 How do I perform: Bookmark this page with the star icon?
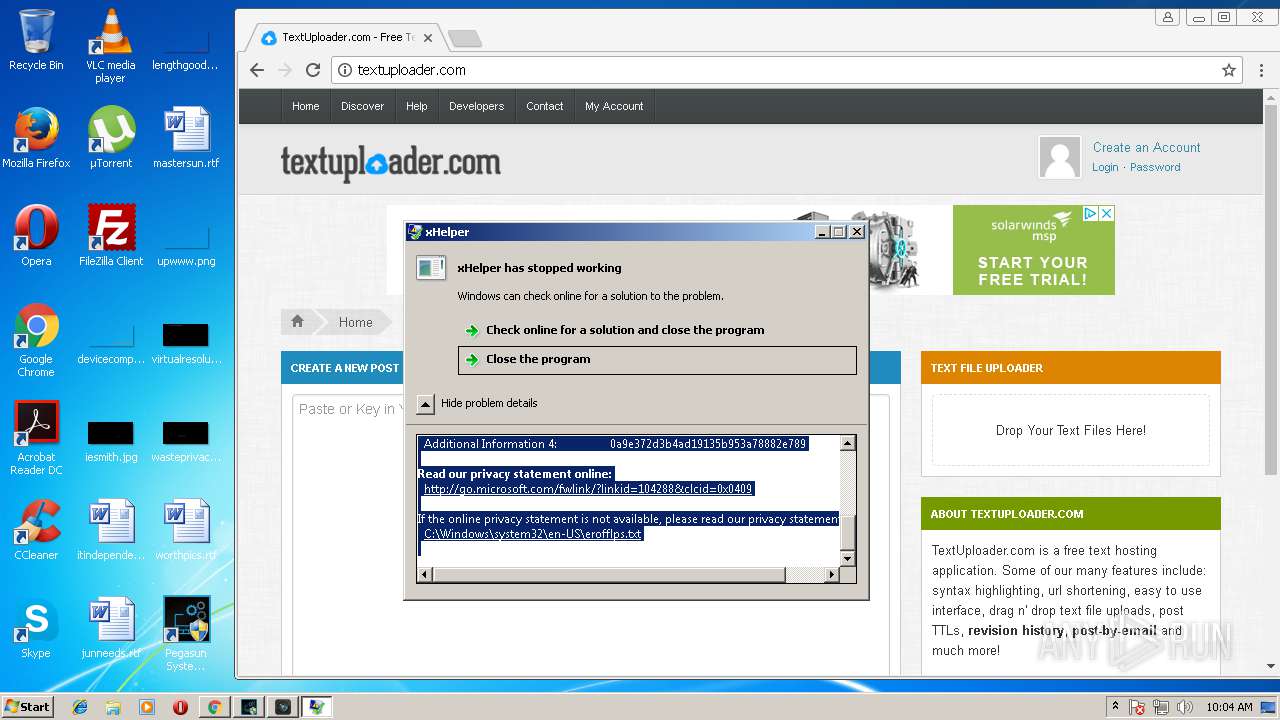click(x=1229, y=70)
